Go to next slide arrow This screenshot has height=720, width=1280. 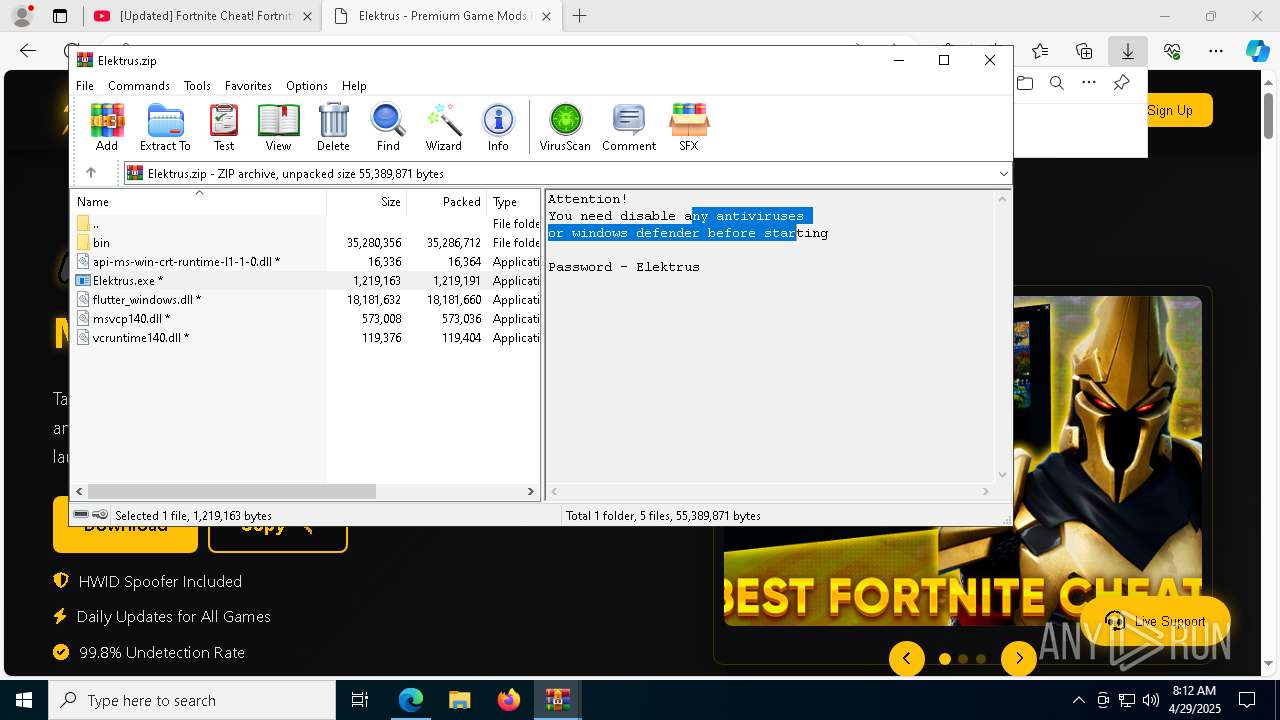pos(1019,658)
